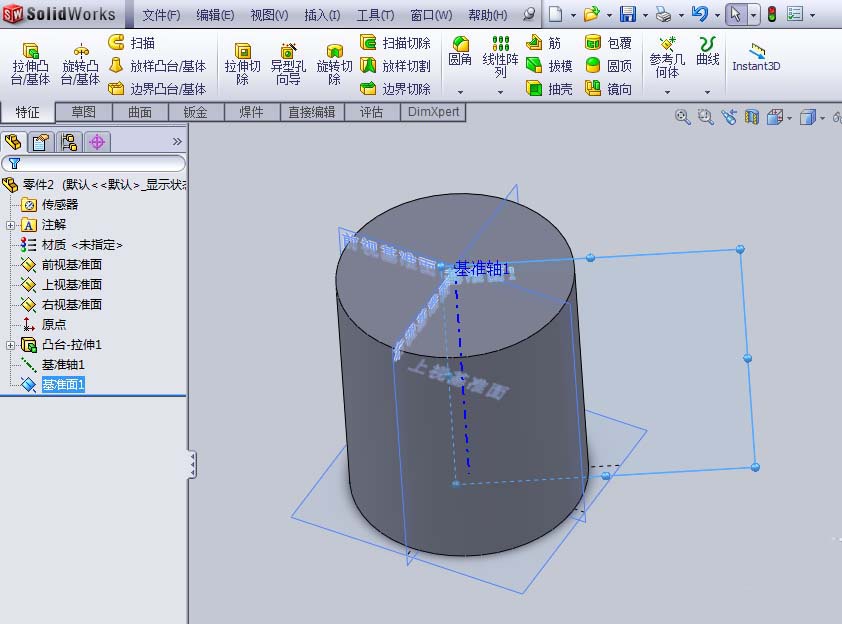This screenshot has height=624, width=842.
Task: Switch to the 曲面 surfaces tab
Action: (140, 112)
